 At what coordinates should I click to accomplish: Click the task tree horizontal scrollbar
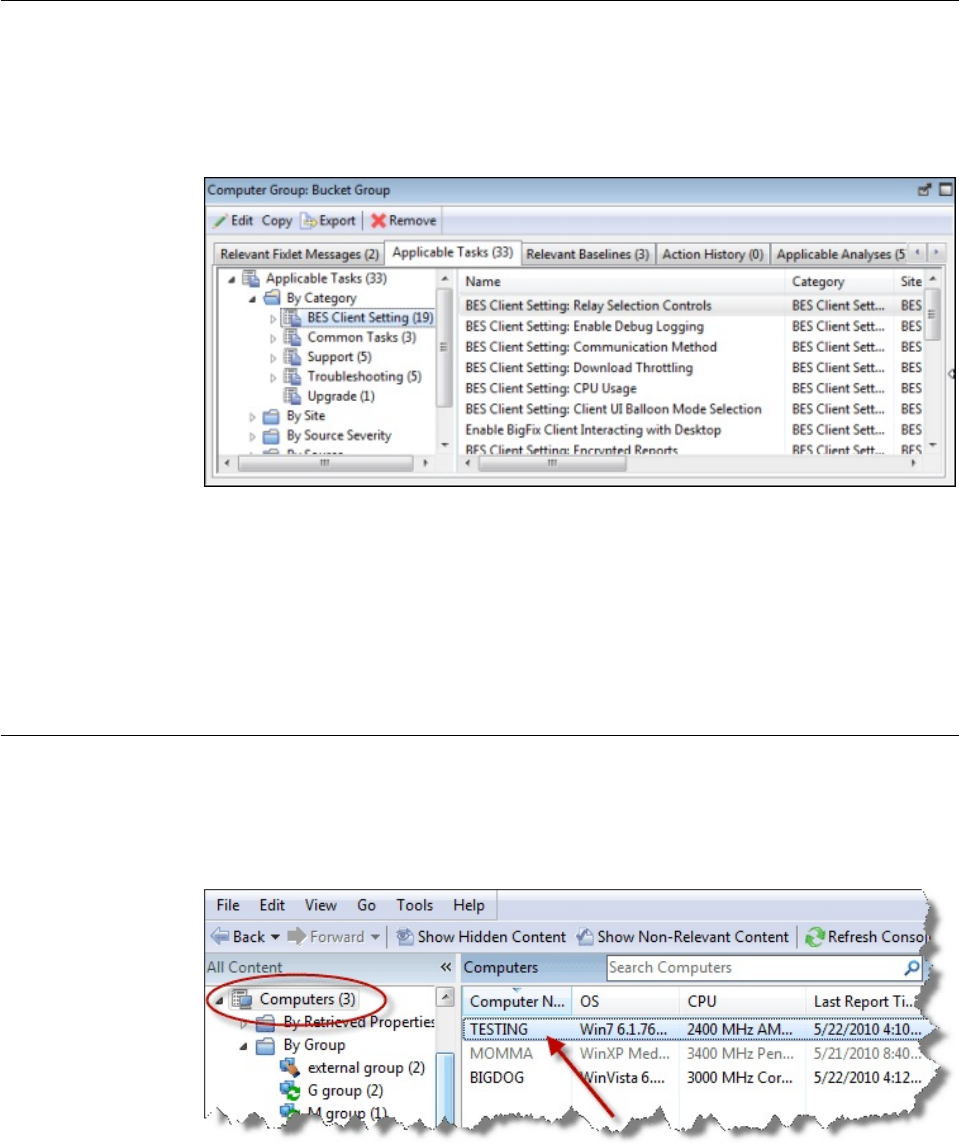click(x=326, y=463)
